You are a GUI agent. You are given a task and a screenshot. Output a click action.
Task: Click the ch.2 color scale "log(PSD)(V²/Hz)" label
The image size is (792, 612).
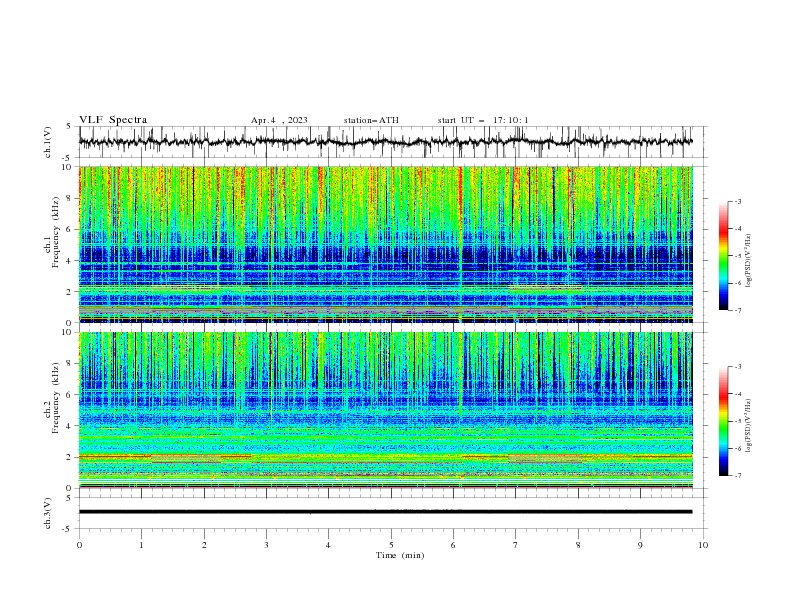[749, 426]
